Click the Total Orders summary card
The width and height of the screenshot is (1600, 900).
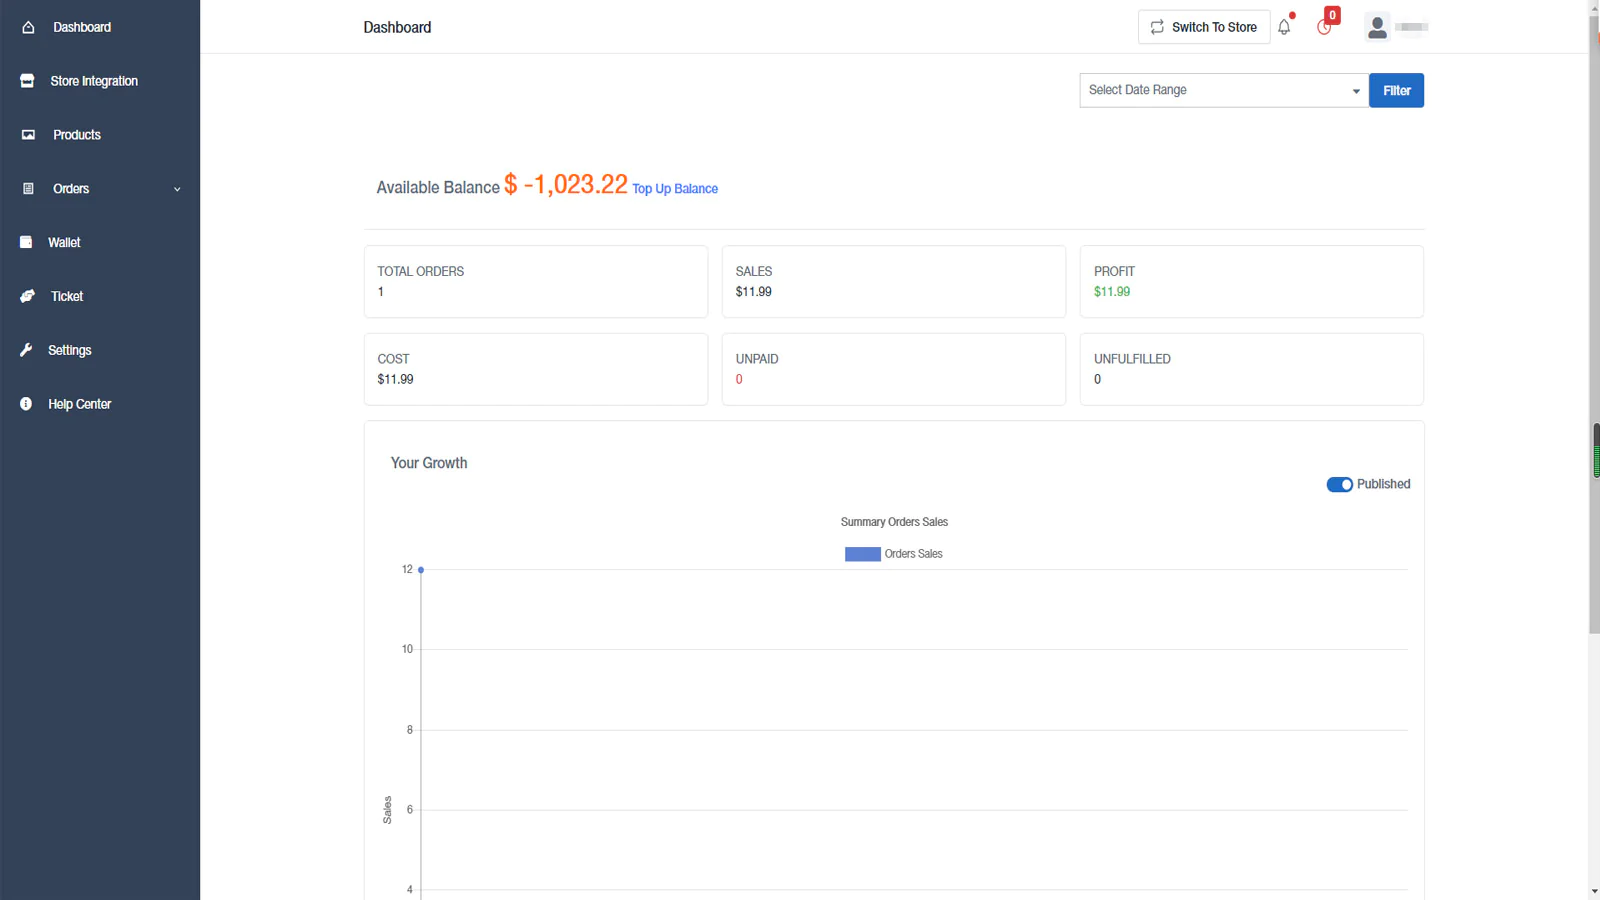[x=535, y=281]
